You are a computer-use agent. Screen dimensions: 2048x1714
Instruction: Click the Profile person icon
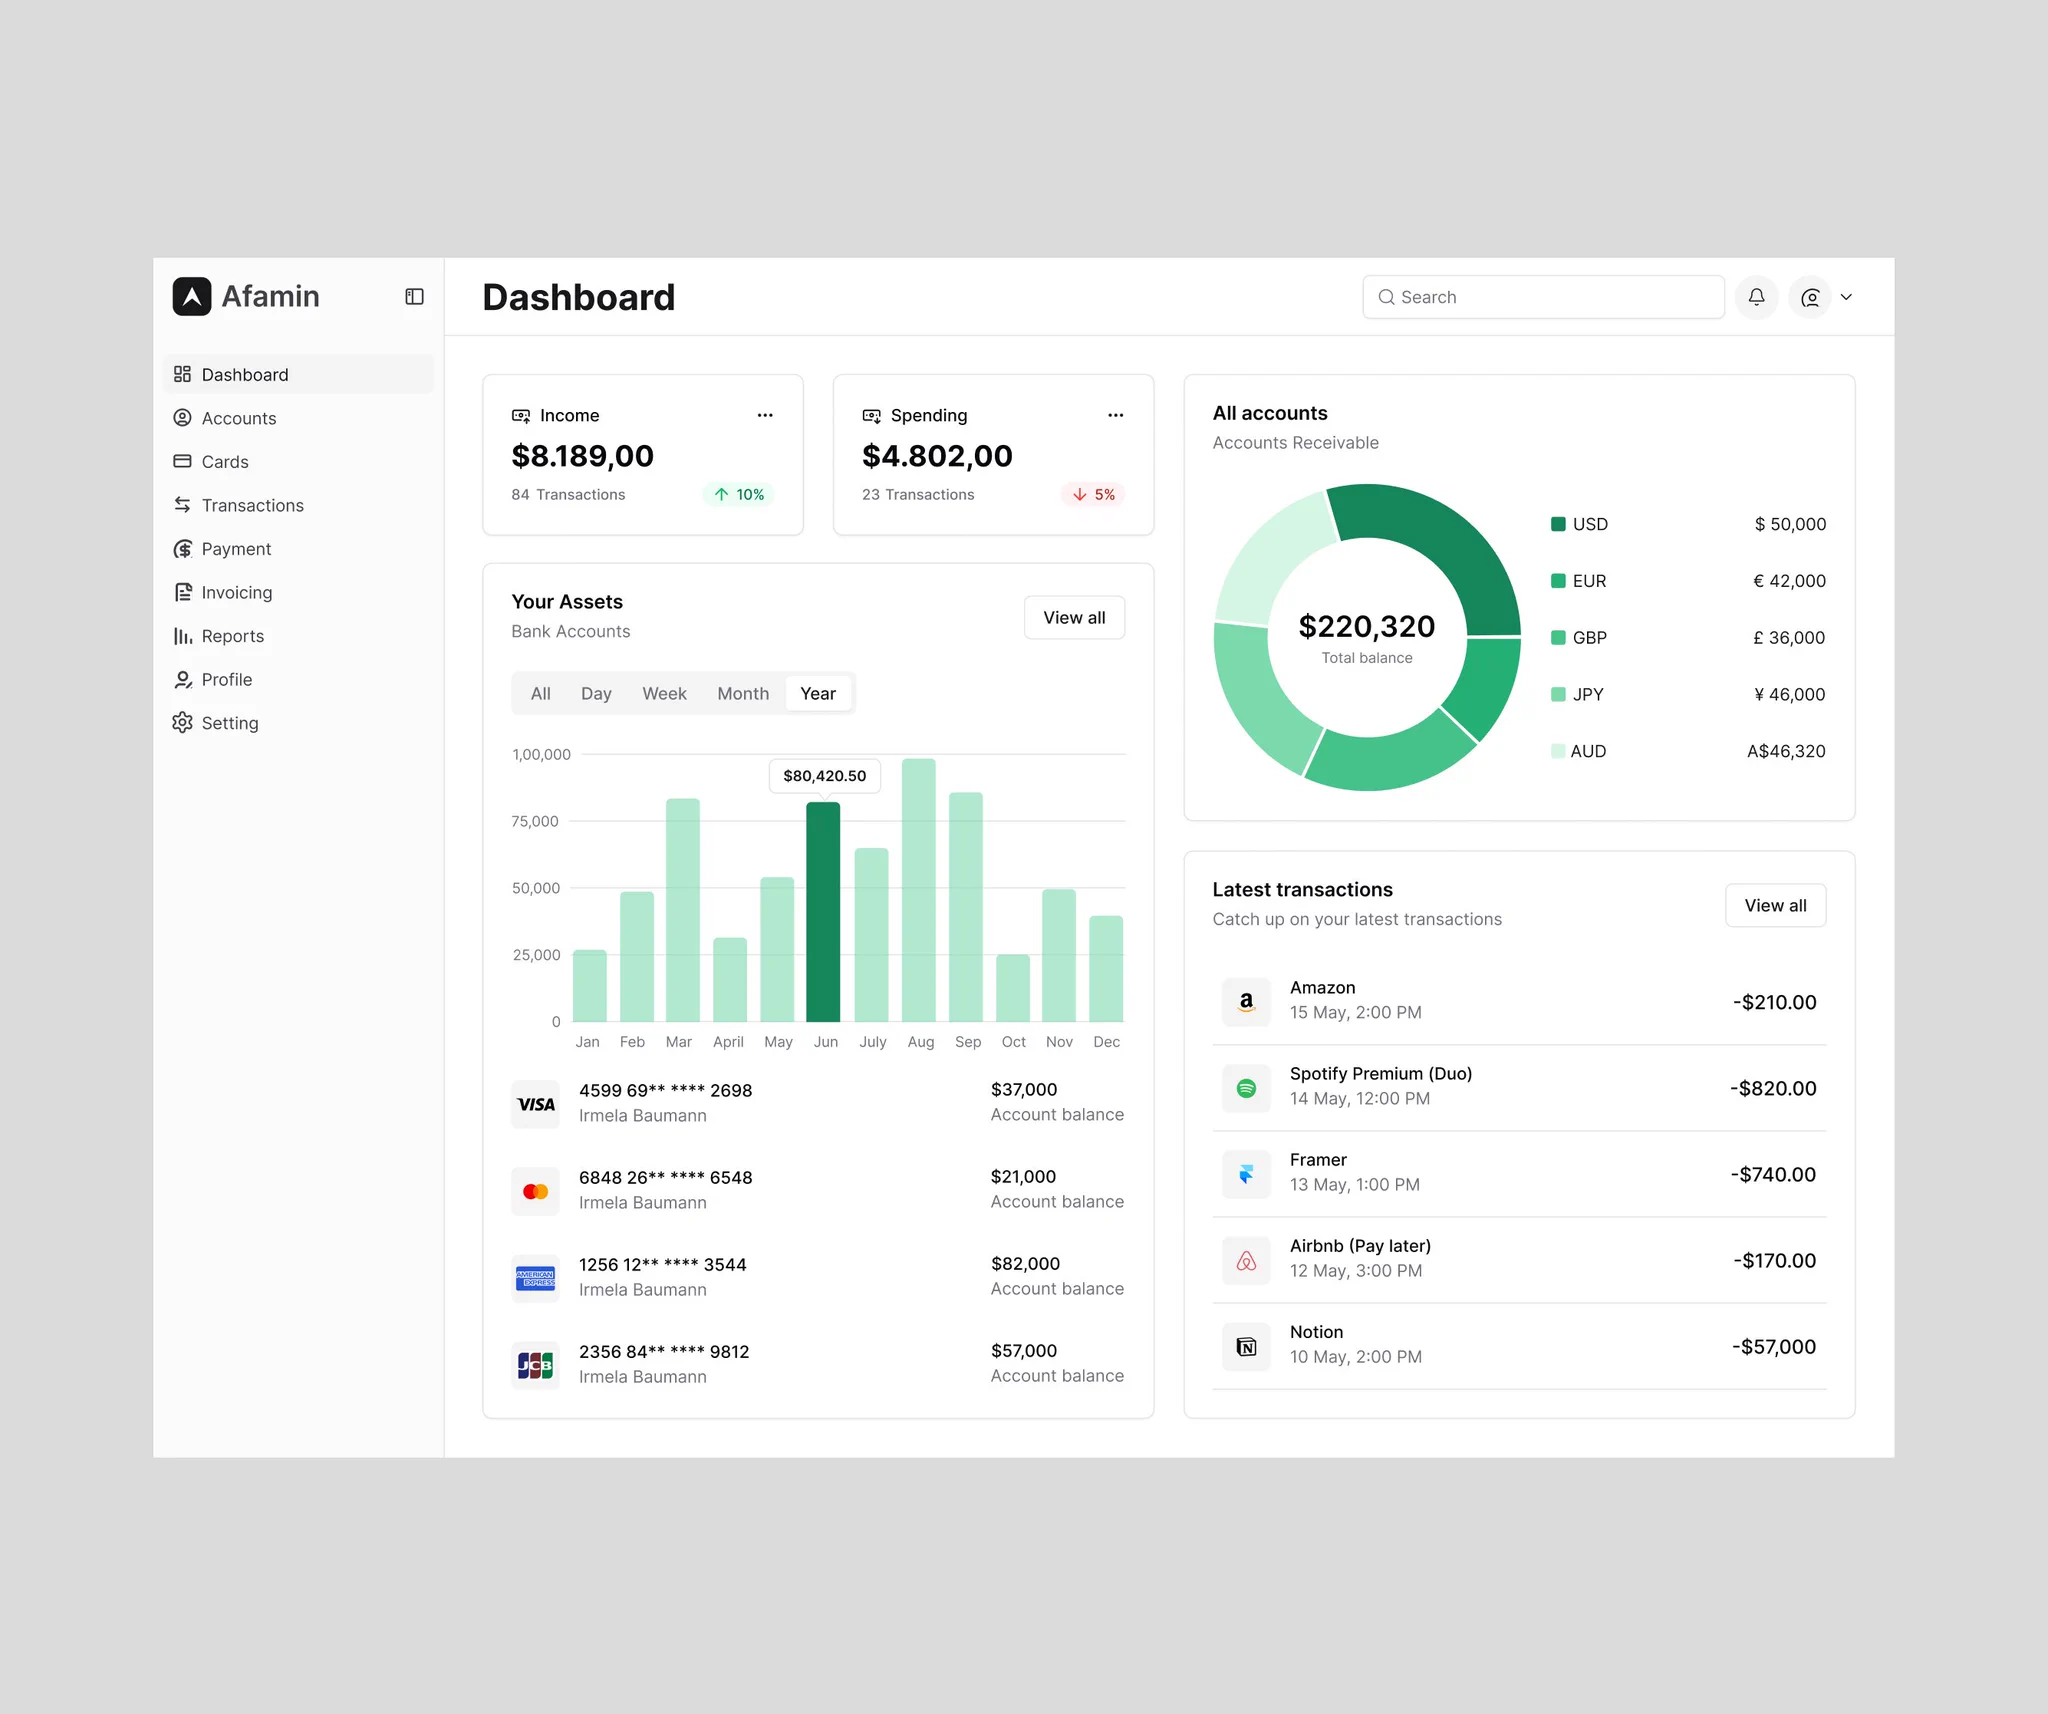(182, 680)
